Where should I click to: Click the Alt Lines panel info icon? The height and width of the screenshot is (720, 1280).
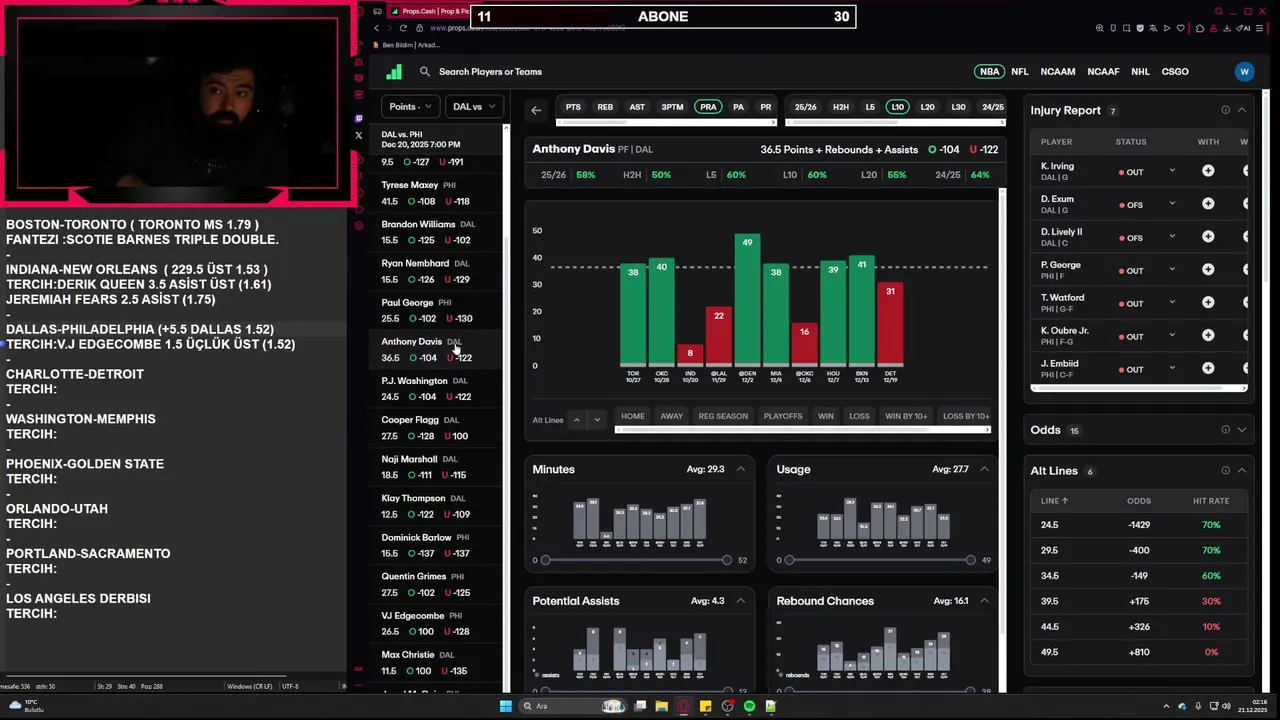tap(1225, 471)
